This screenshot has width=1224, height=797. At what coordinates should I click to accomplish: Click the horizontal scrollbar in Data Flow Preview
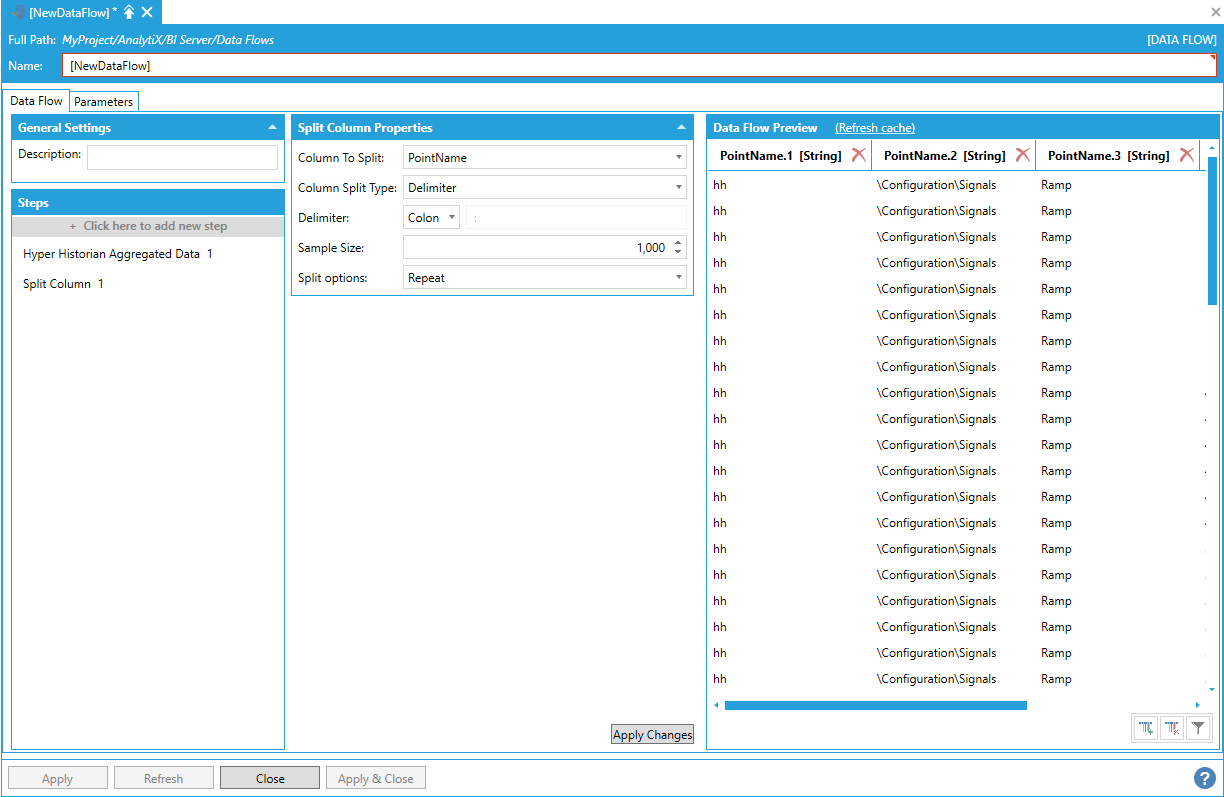[875, 705]
